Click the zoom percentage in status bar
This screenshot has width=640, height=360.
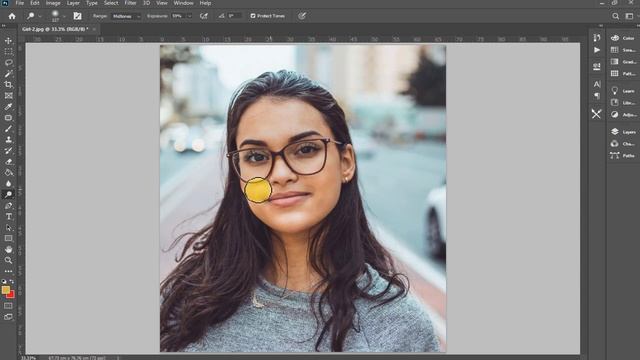pos(28,358)
